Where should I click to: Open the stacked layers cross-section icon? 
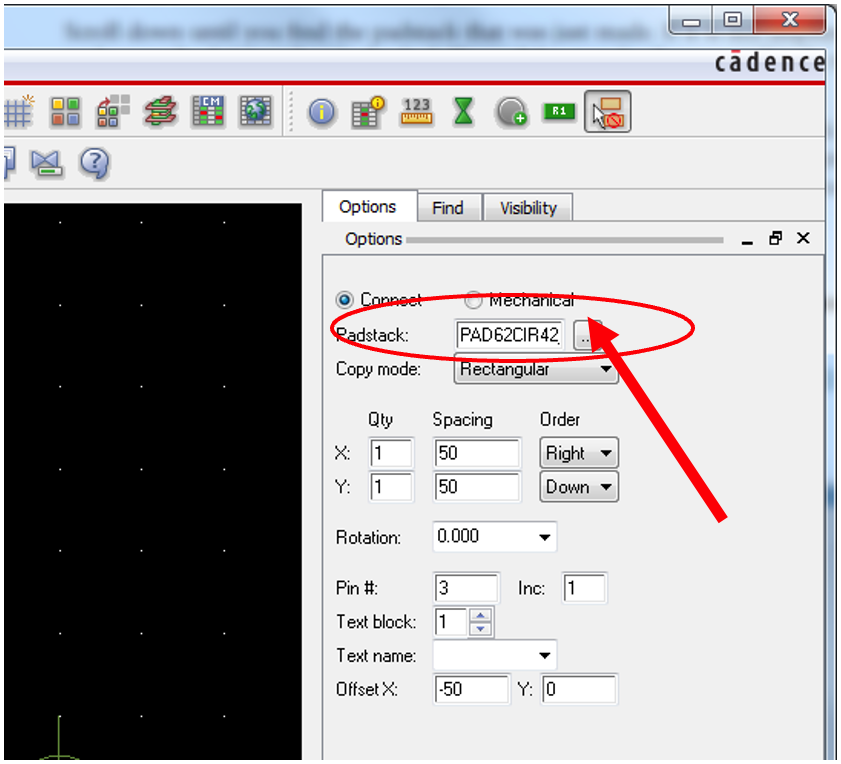(x=160, y=112)
